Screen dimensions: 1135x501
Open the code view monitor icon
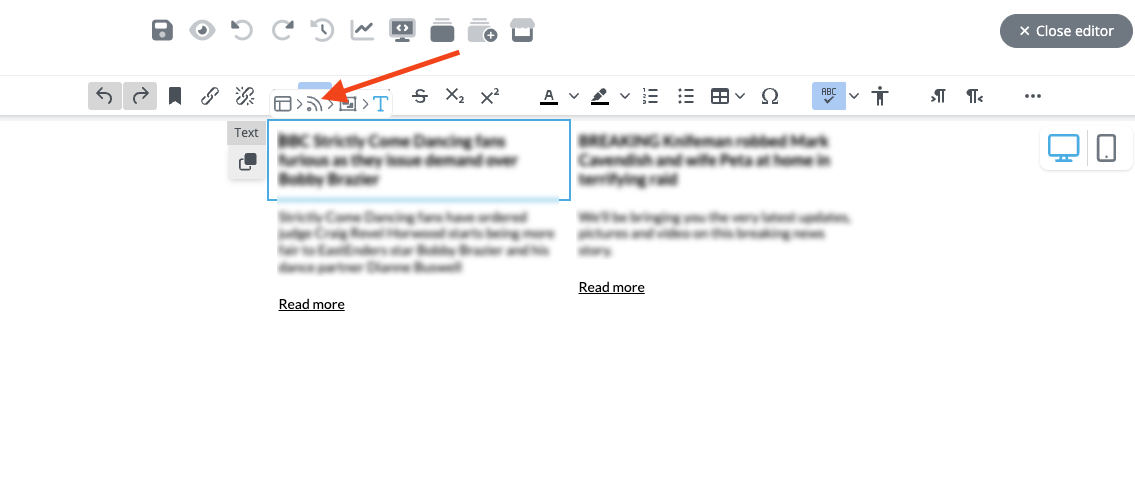[402, 30]
